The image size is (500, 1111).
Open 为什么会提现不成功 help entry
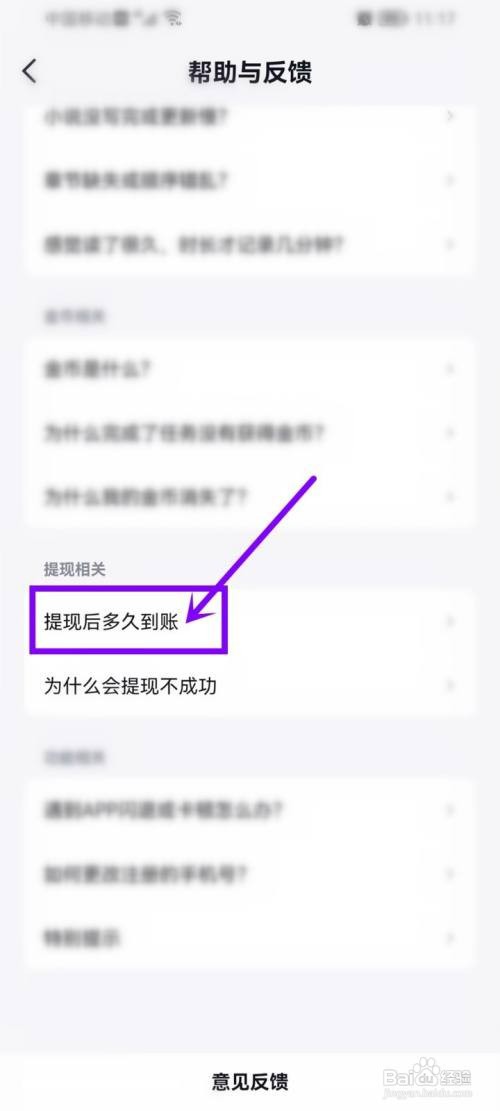point(250,686)
